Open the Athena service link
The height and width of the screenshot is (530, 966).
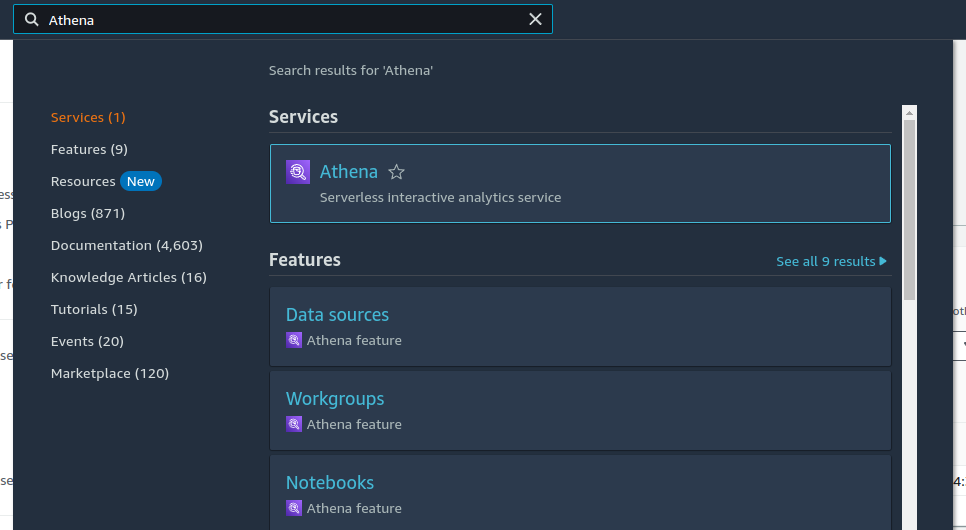point(348,172)
